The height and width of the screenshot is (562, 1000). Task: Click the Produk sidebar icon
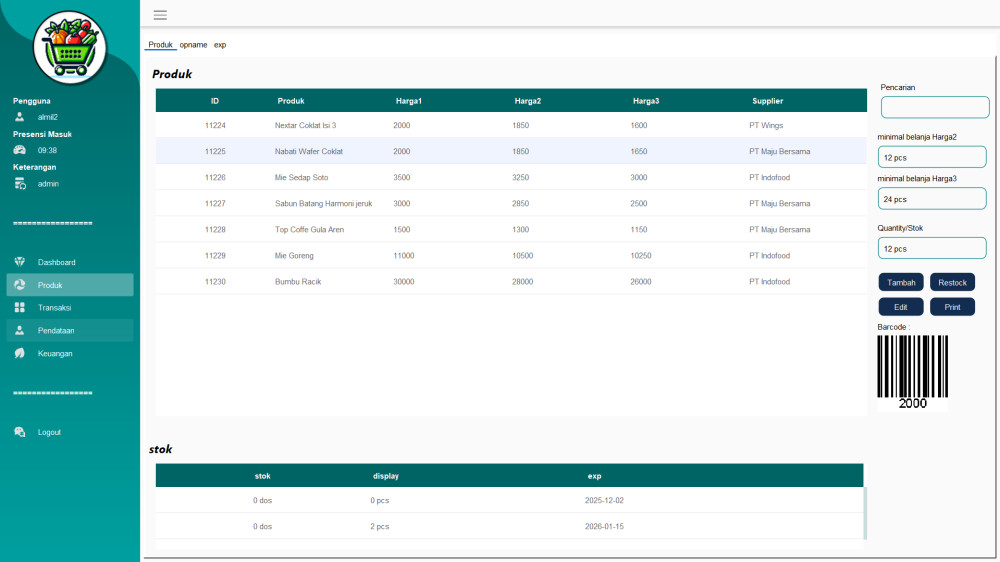pyautogui.click(x=20, y=285)
